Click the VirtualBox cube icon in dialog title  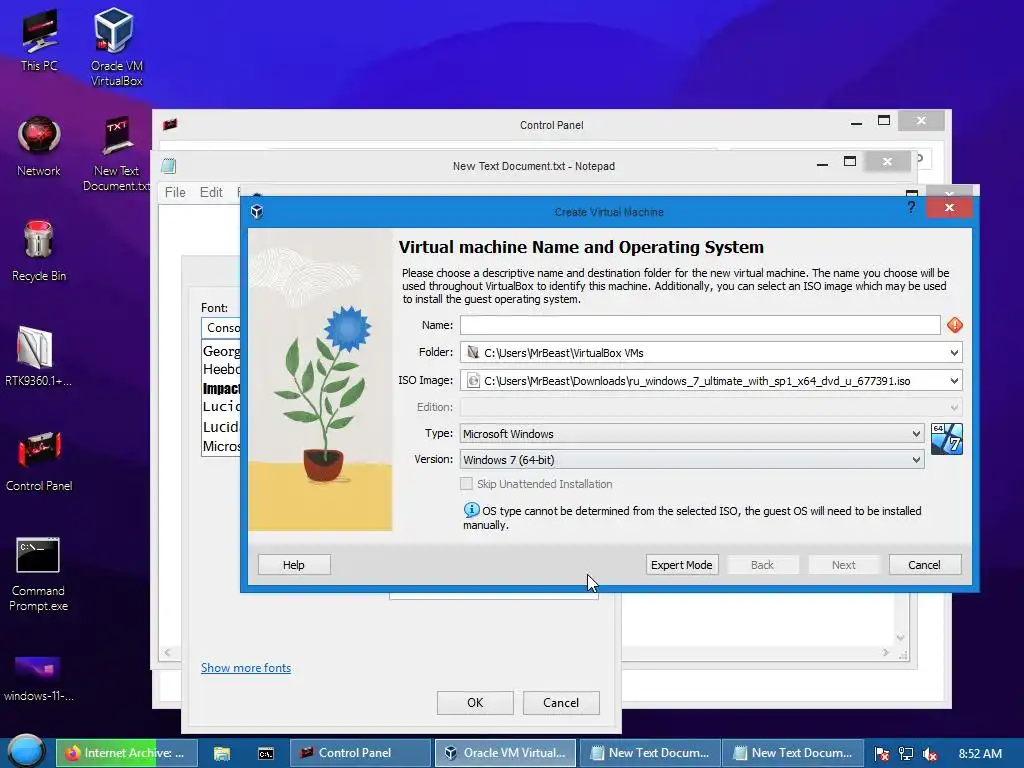coord(257,212)
